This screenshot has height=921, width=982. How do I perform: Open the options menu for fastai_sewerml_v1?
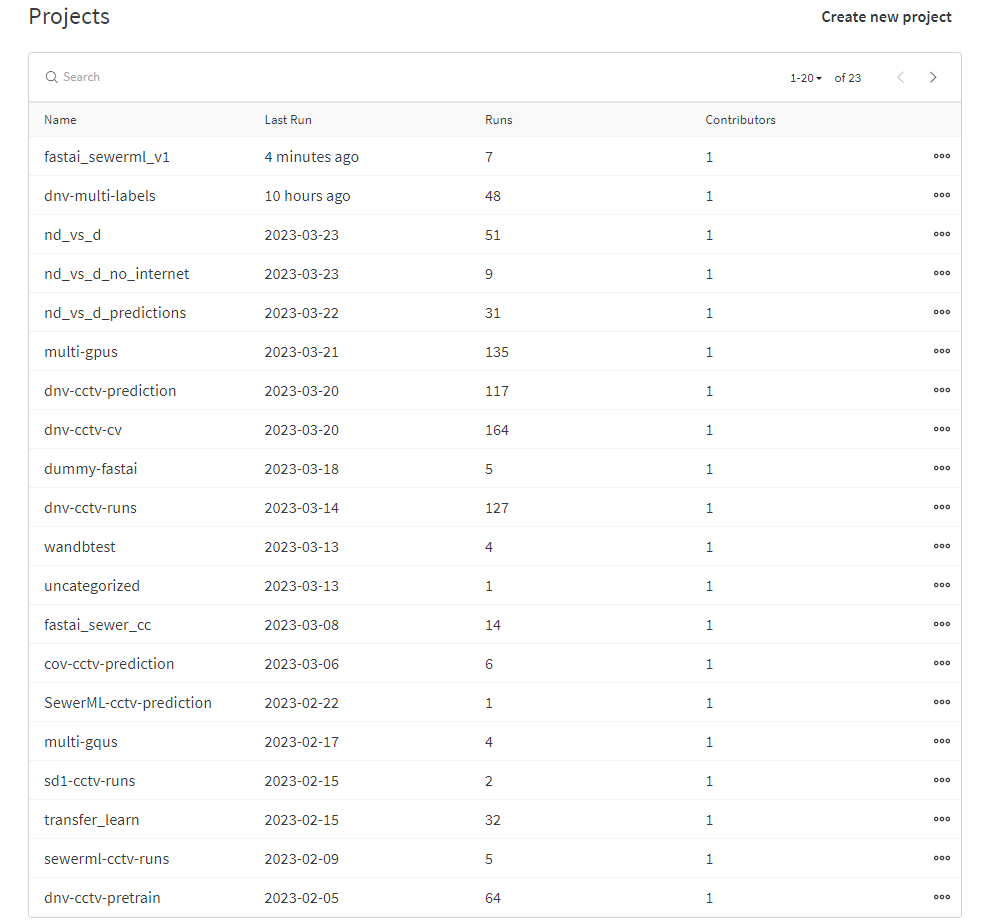[941, 156]
